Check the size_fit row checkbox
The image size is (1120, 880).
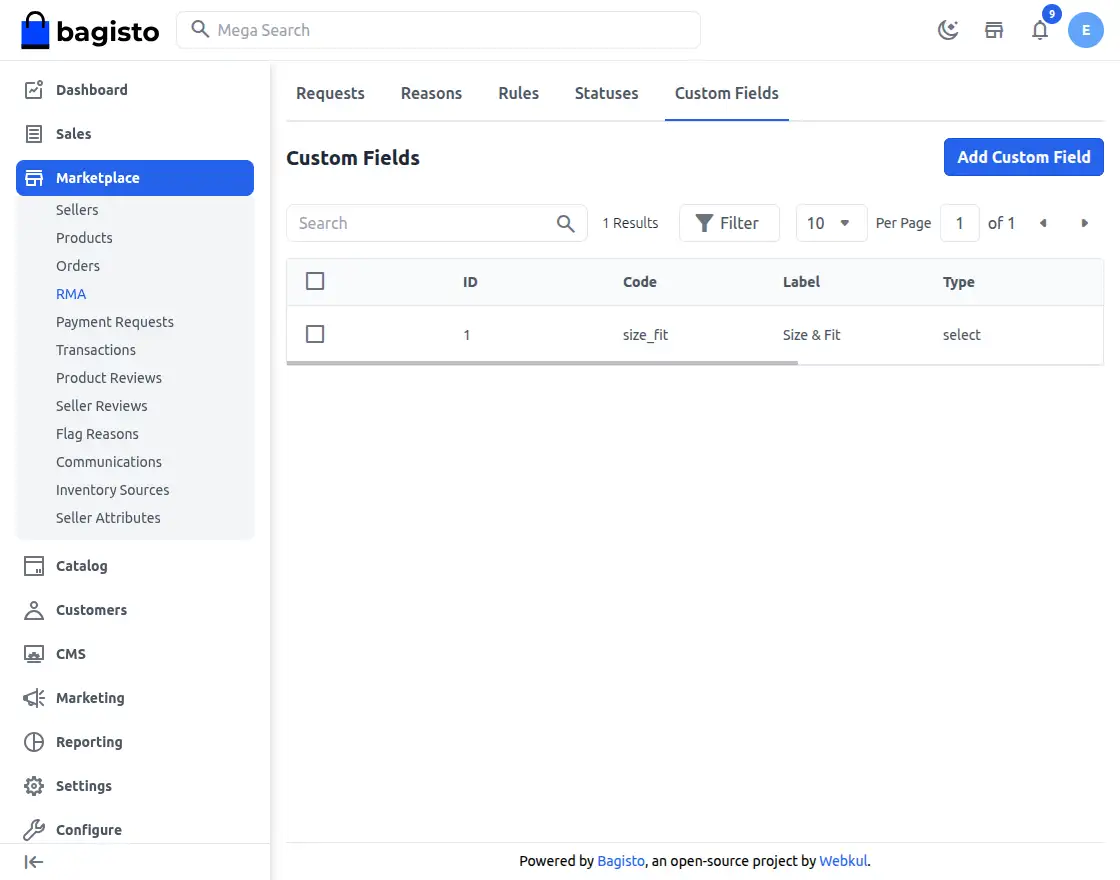(x=315, y=334)
